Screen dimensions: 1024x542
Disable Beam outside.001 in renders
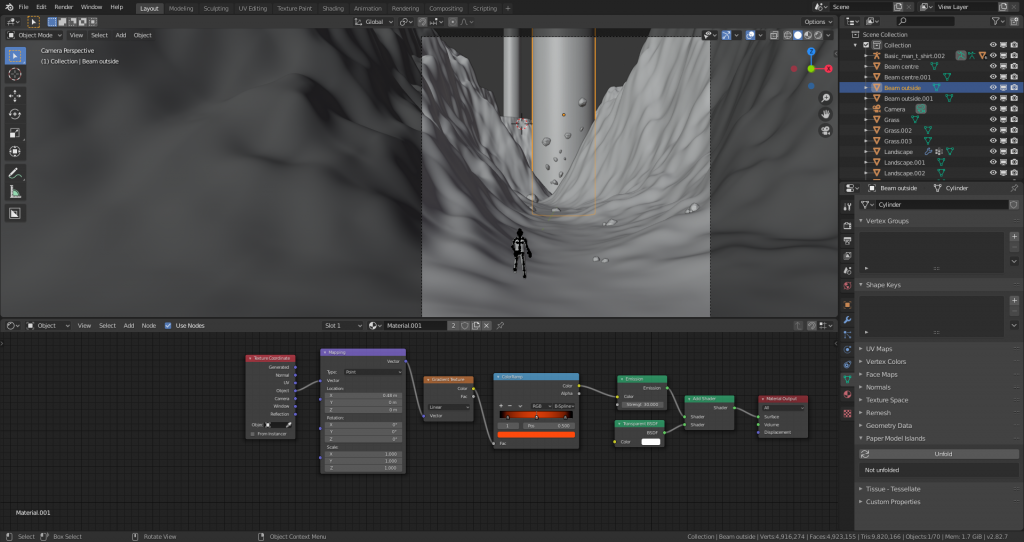click(1014, 99)
